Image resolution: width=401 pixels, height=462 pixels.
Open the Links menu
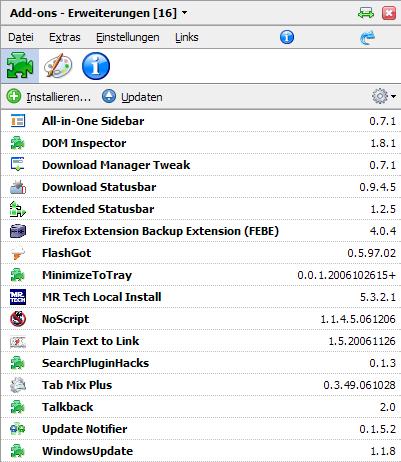point(187,37)
